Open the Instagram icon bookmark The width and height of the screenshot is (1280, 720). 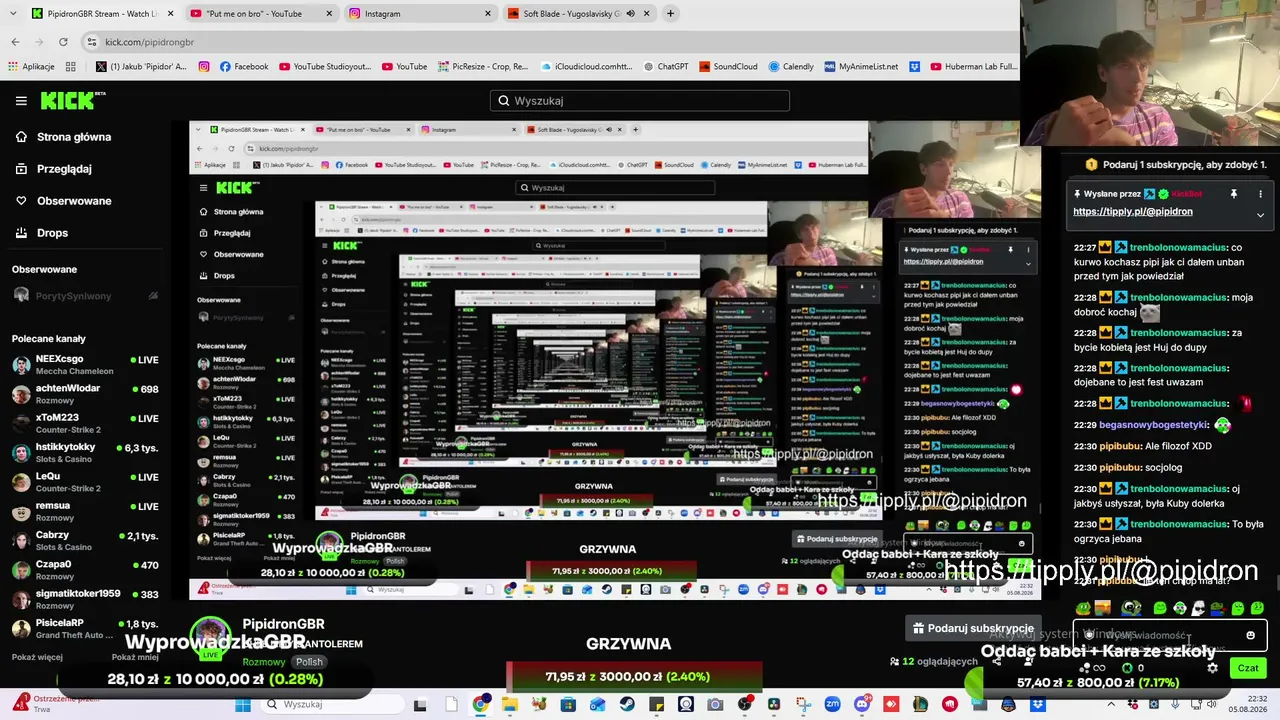click(204, 67)
